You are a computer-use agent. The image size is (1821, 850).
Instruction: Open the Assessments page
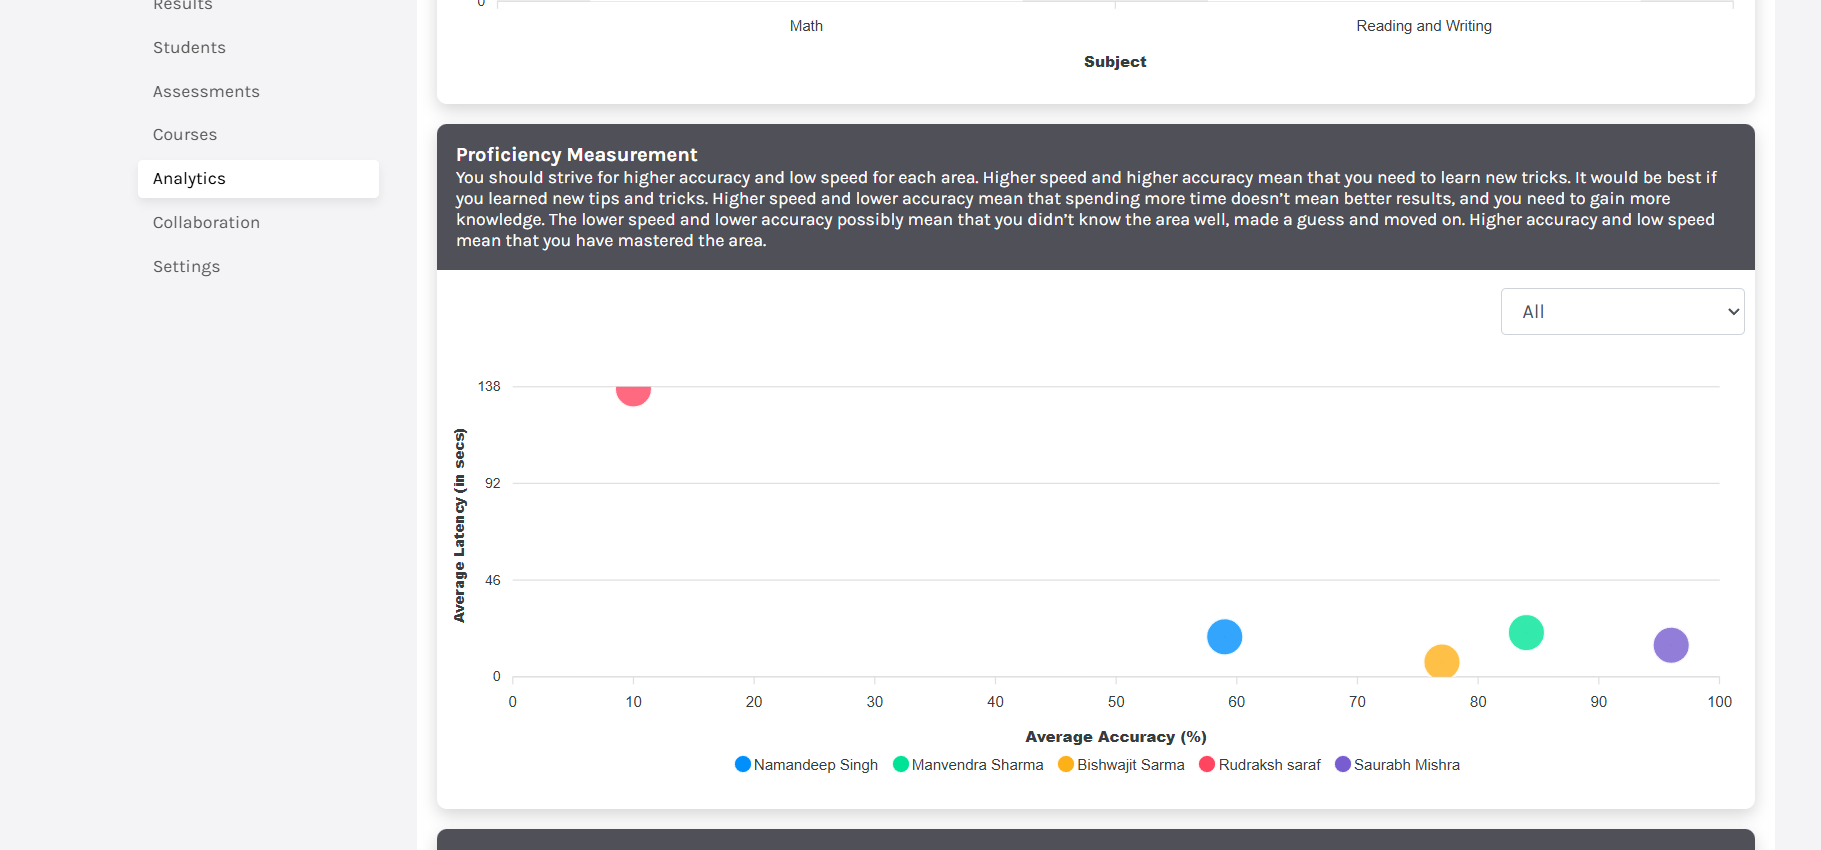206,92
